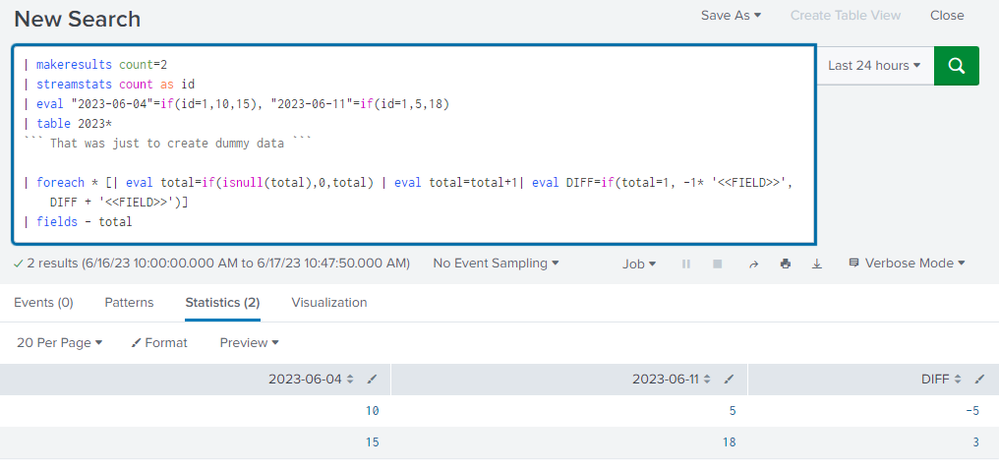Print the search results
Viewport: 999px width, 468px height.
(786, 264)
